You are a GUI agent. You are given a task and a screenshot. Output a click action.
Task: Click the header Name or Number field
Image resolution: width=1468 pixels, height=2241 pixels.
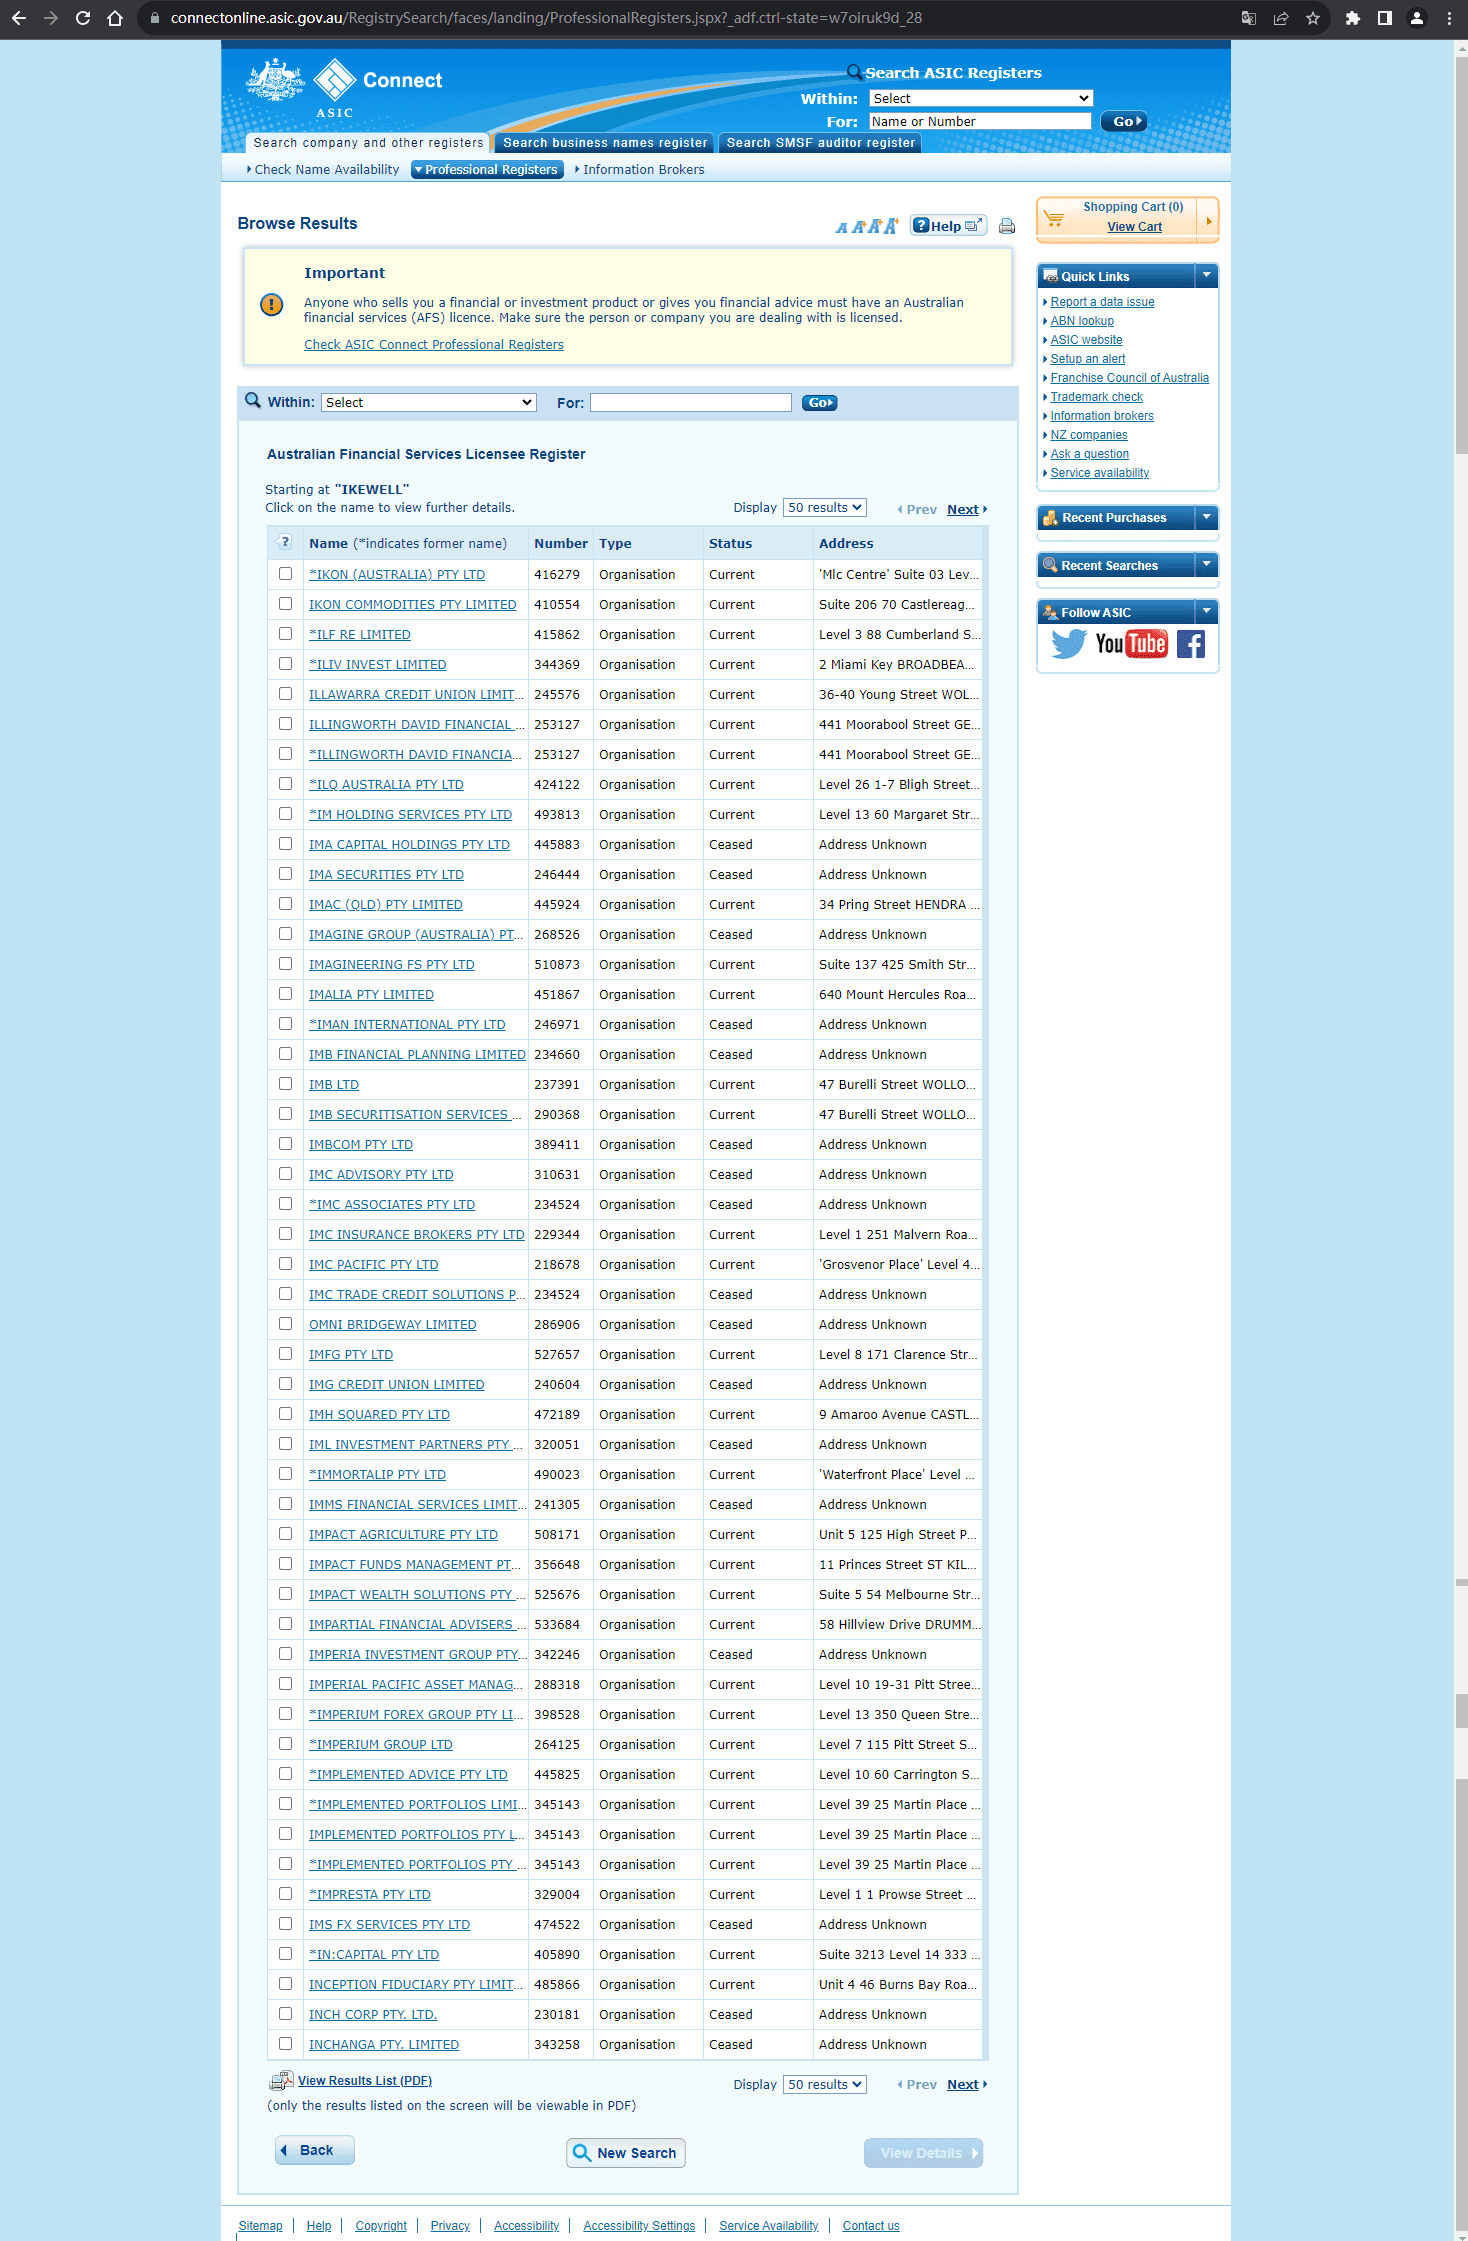tap(980, 121)
